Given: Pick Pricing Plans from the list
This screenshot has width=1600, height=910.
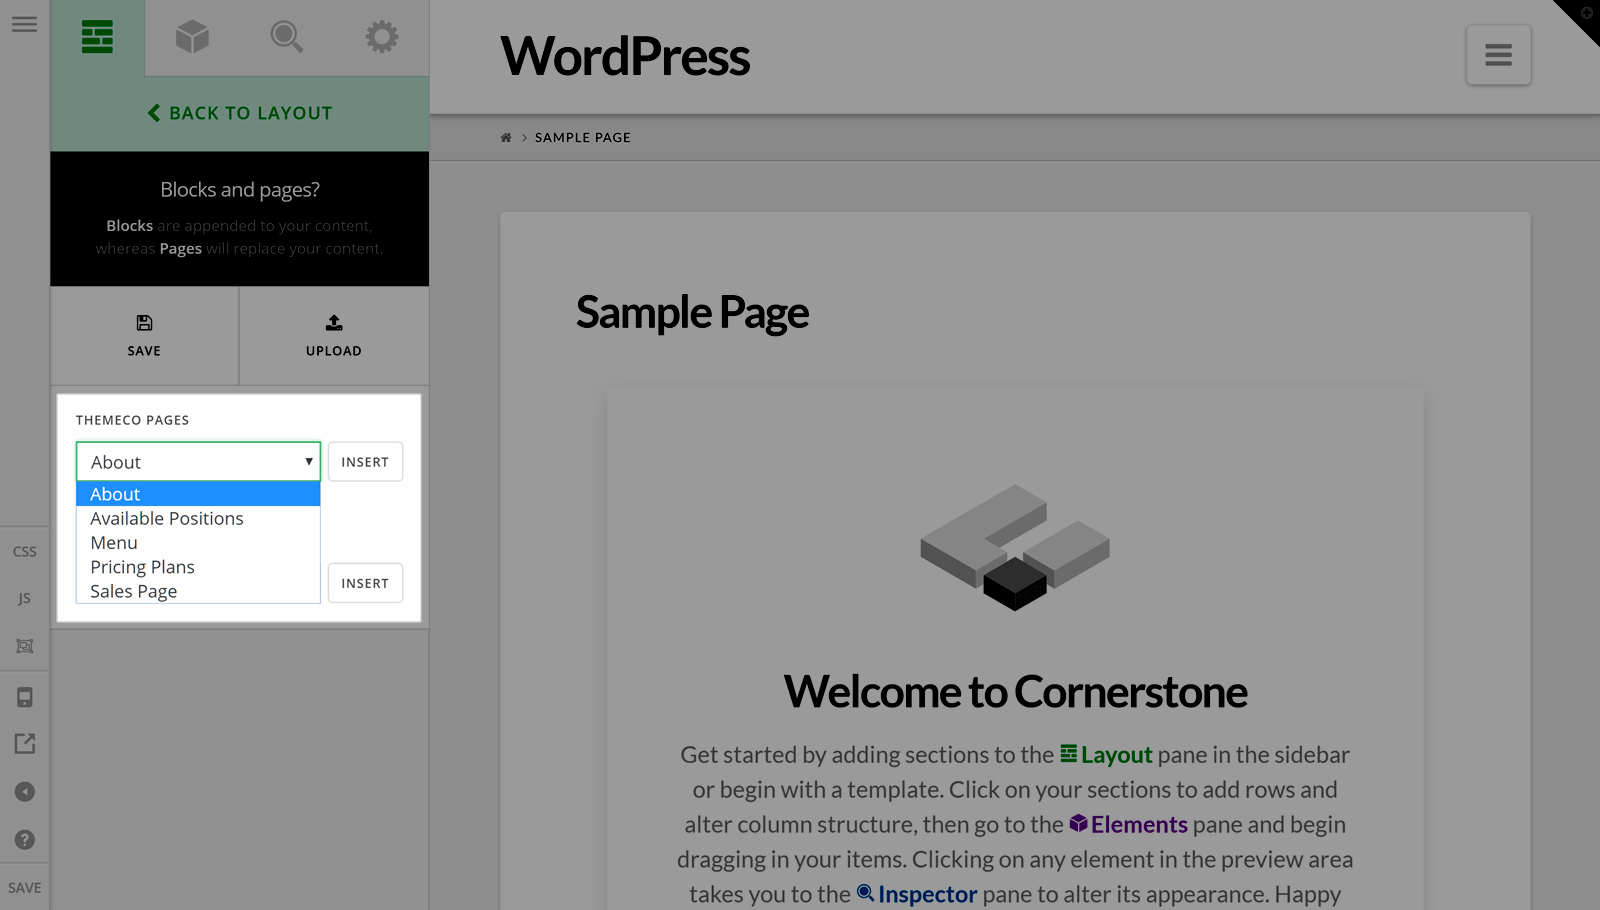Looking at the screenshot, I should point(198,567).
